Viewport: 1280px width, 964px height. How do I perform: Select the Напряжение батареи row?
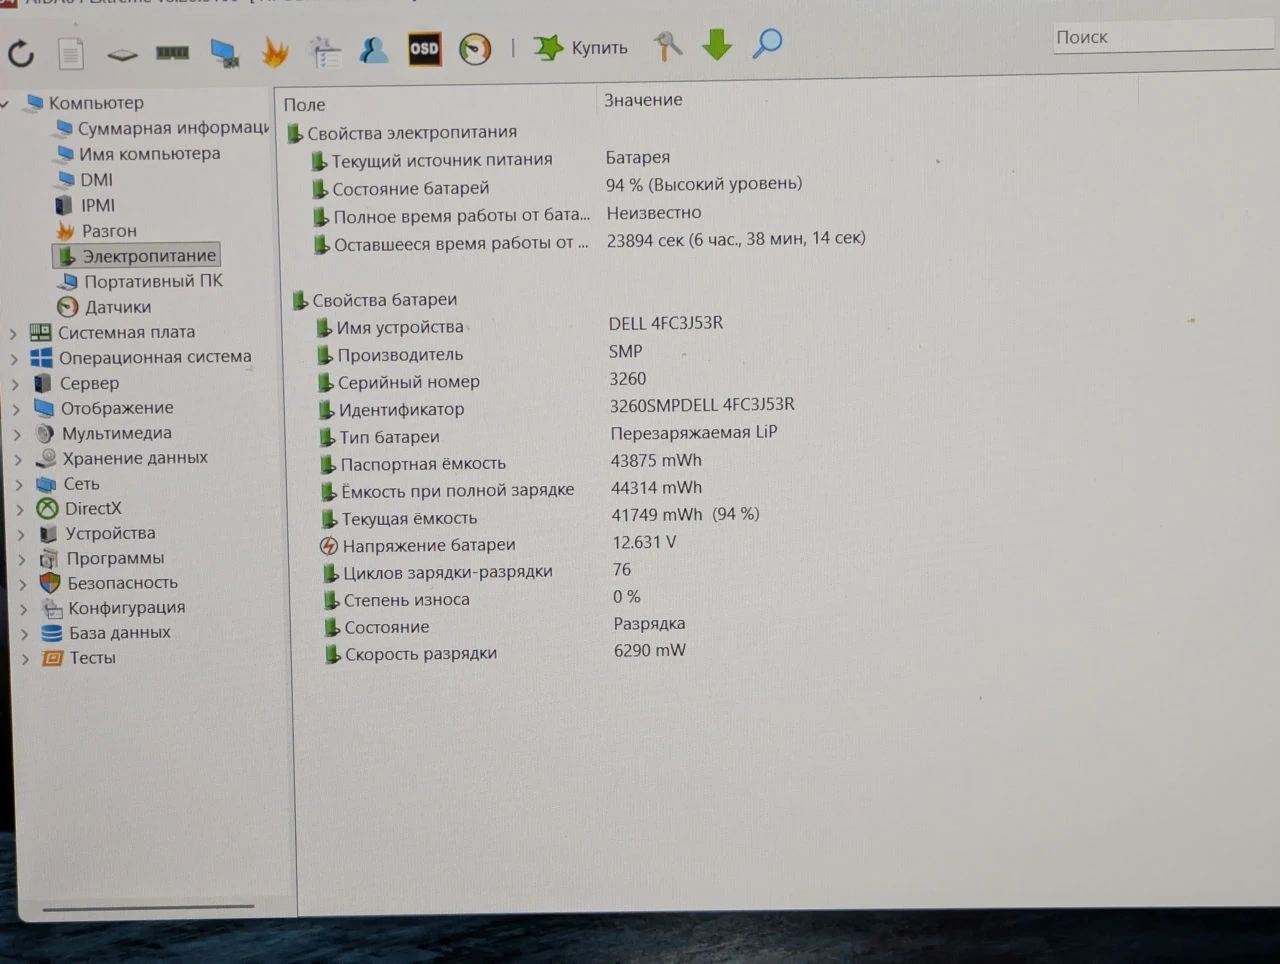point(500,545)
